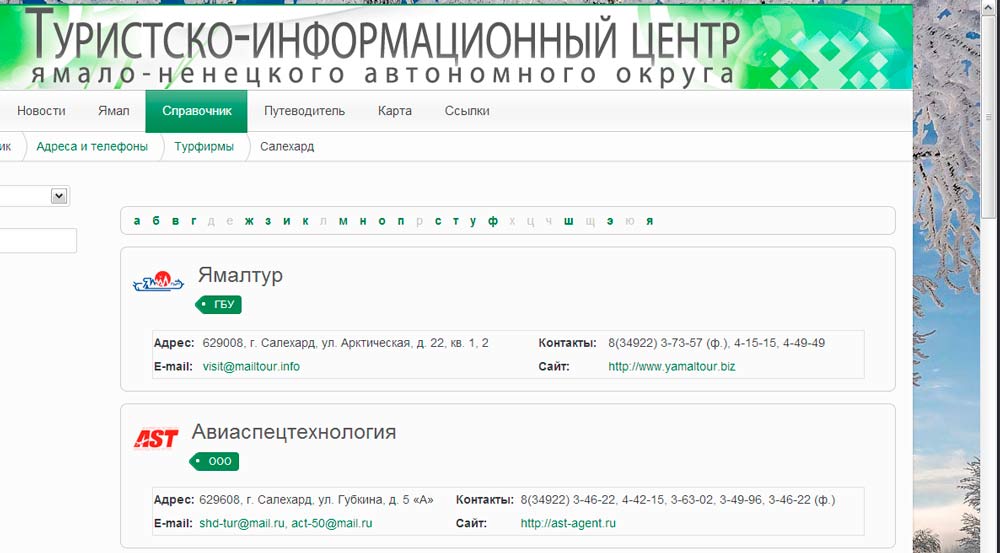Filter list by letter а
This screenshot has width=1000, height=553.
point(137,221)
